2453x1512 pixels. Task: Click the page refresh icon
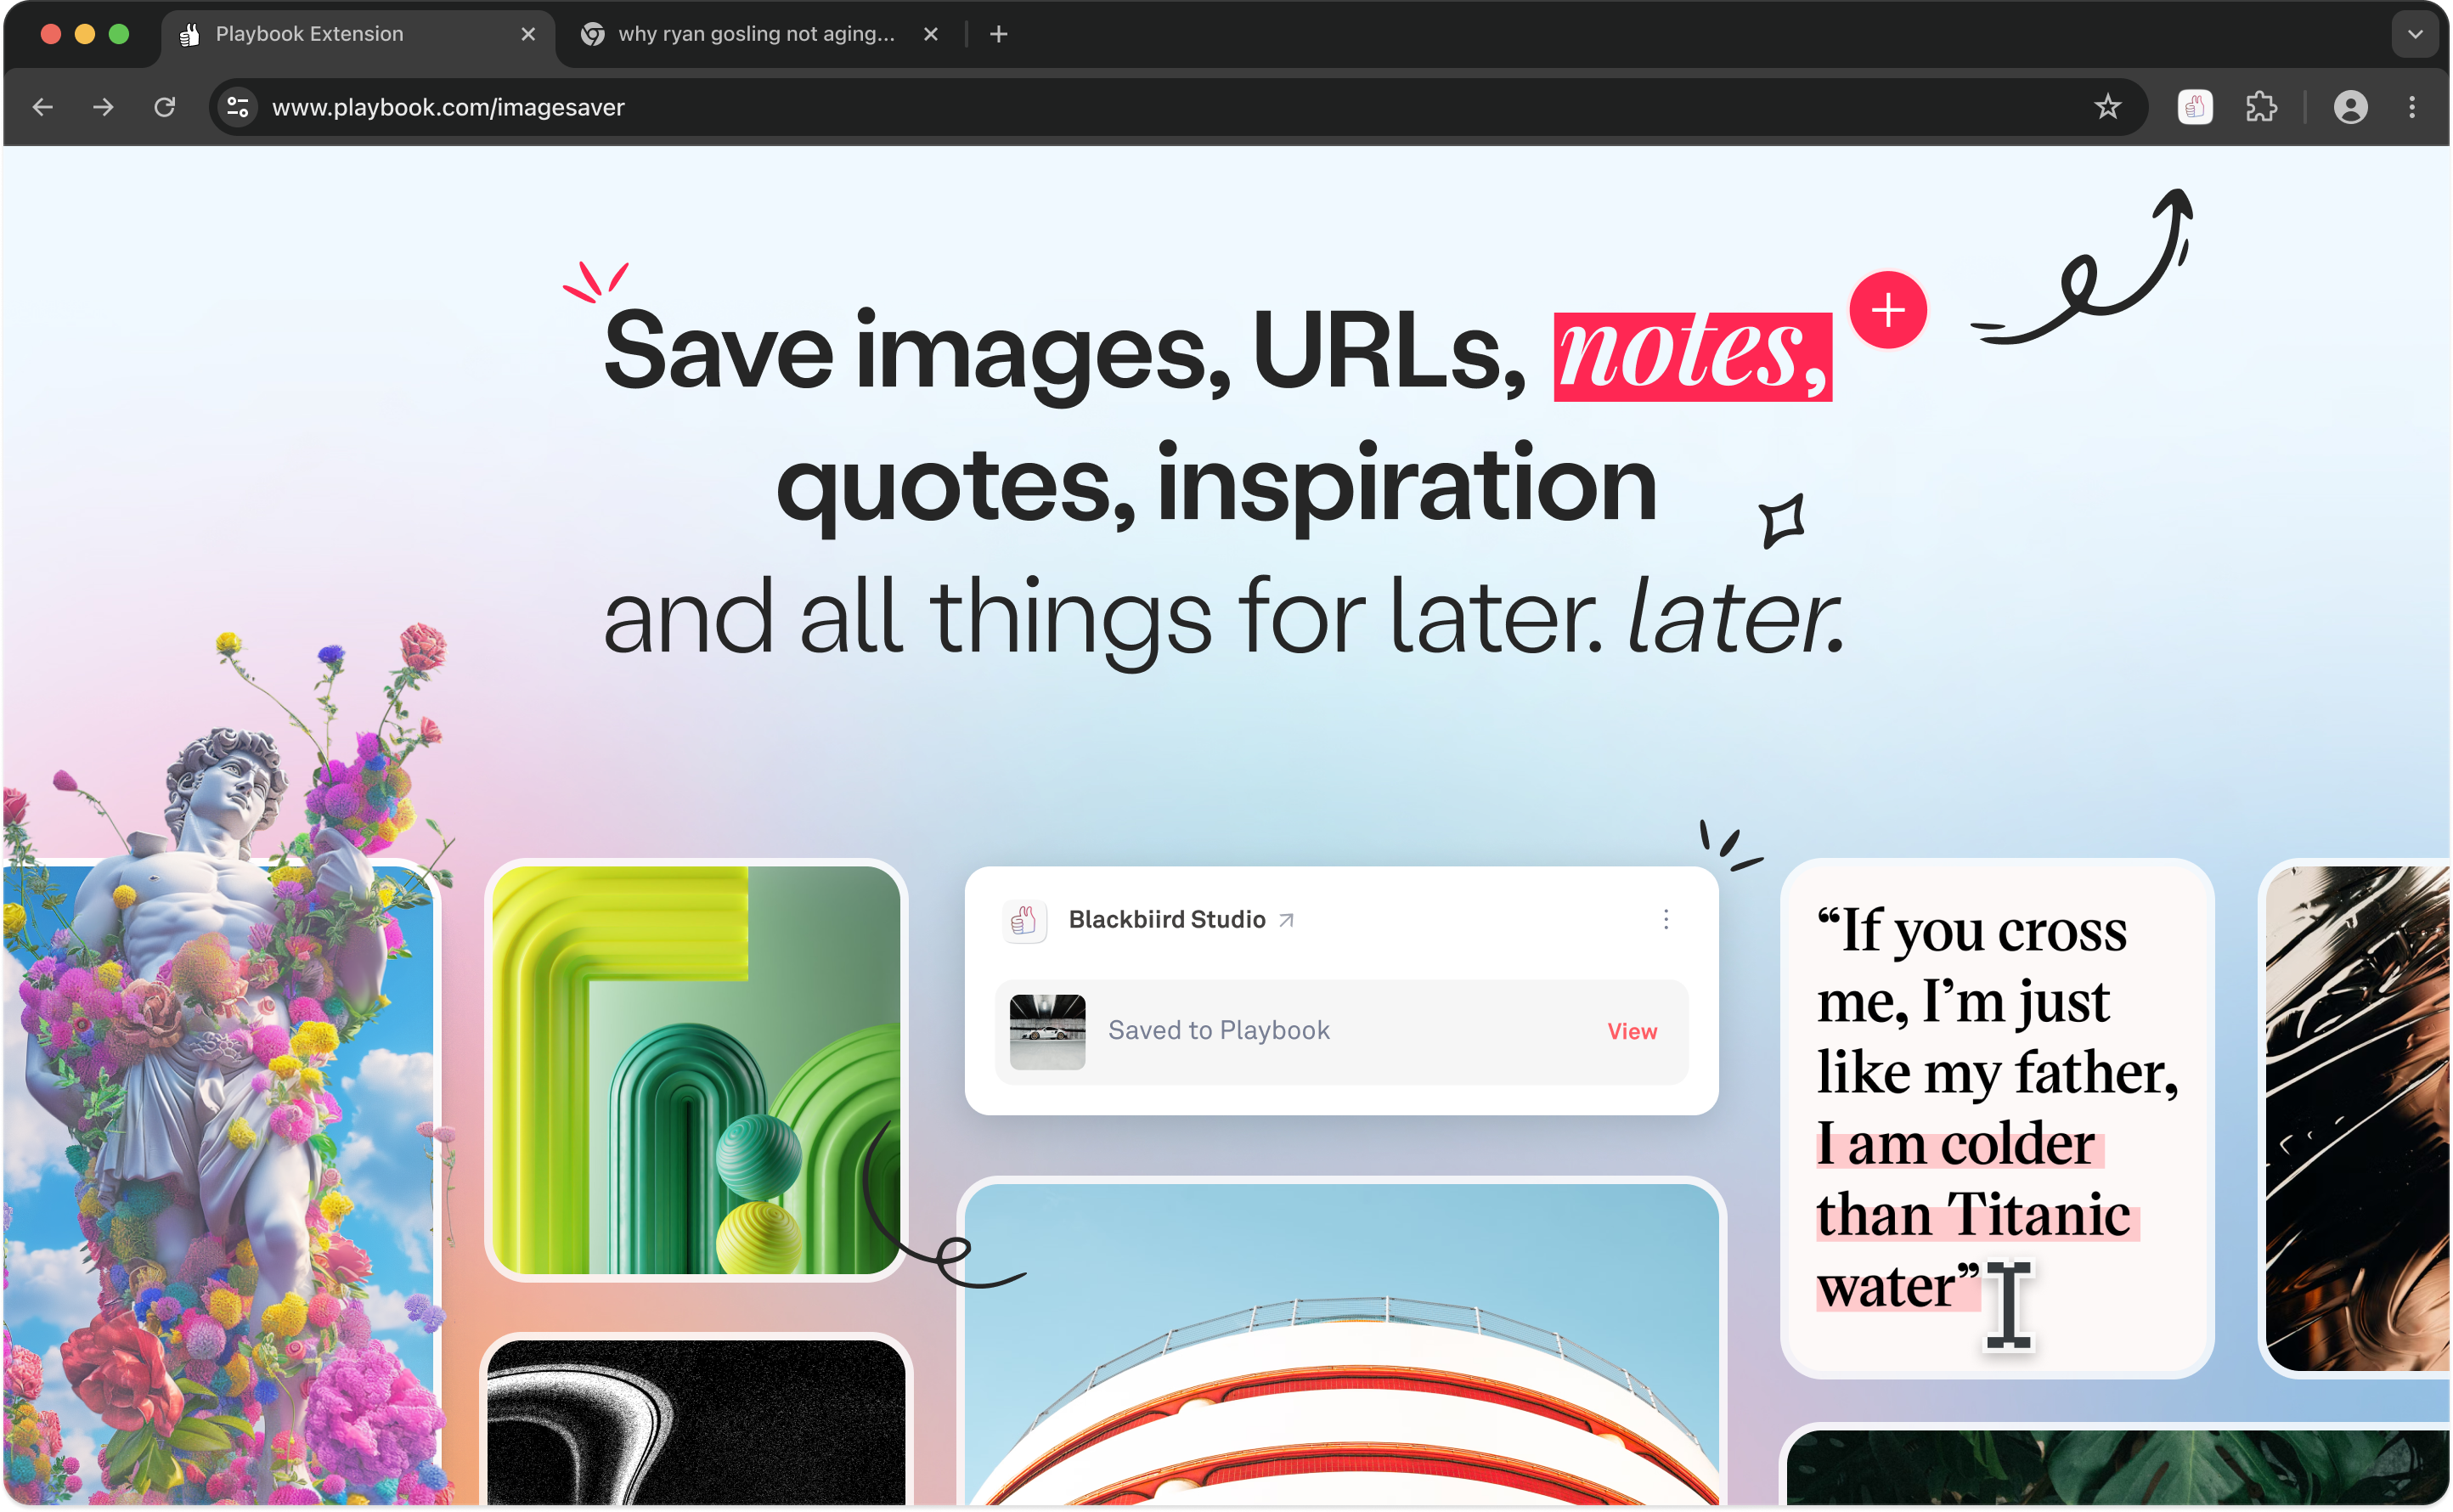(165, 107)
